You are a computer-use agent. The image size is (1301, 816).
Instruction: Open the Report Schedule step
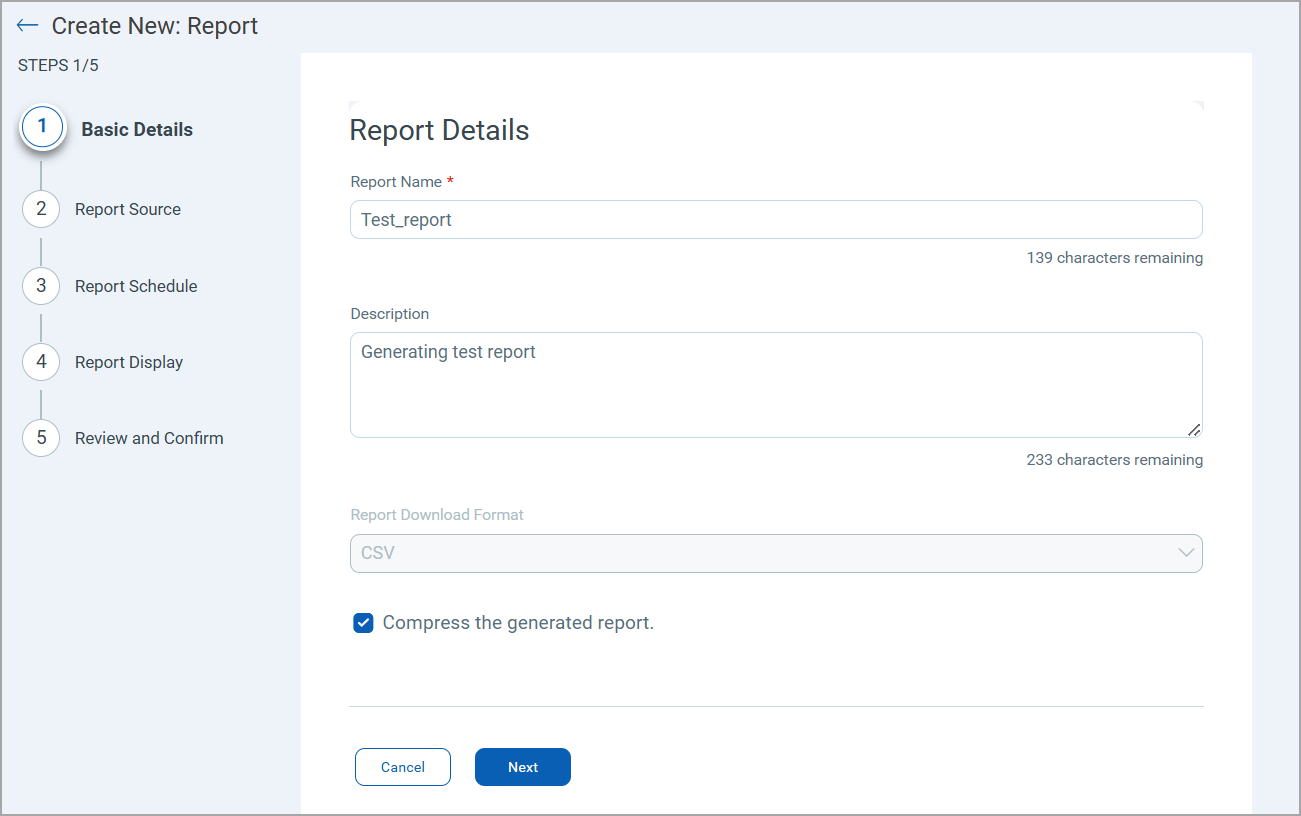point(136,286)
